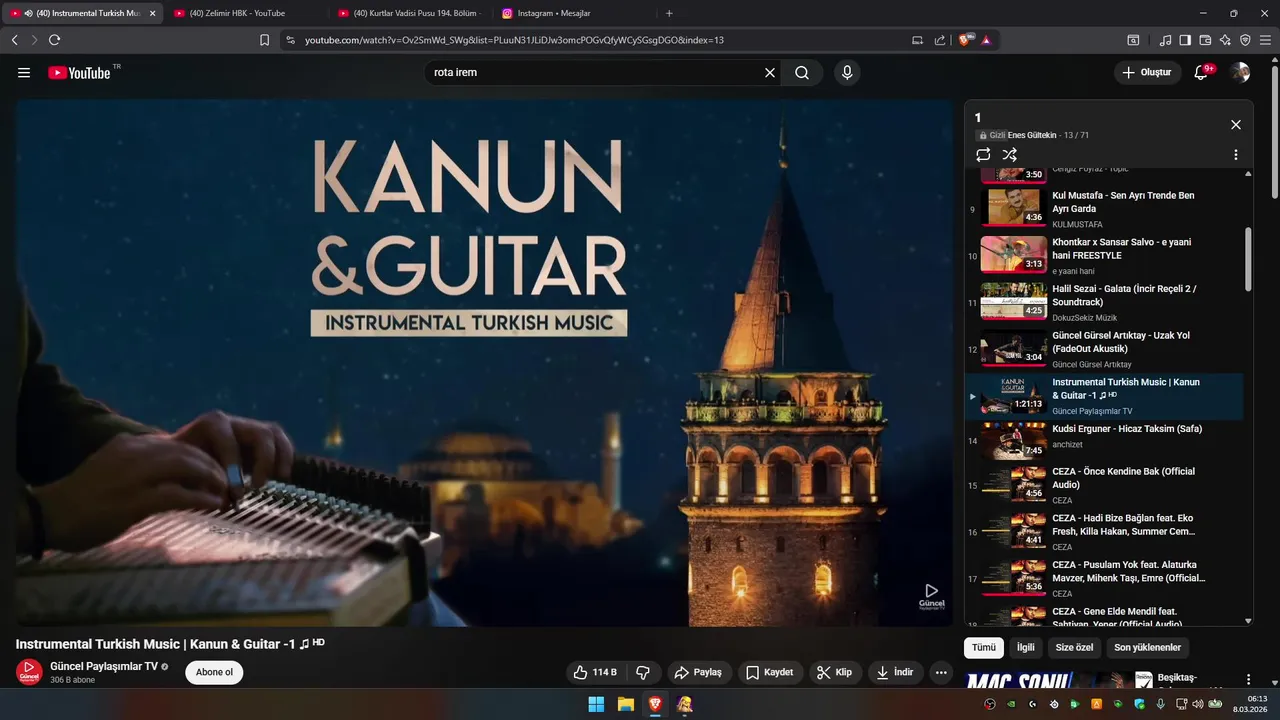This screenshot has height=720, width=1280.
Task: Open the notifications bell
Action: (1202, 73)
